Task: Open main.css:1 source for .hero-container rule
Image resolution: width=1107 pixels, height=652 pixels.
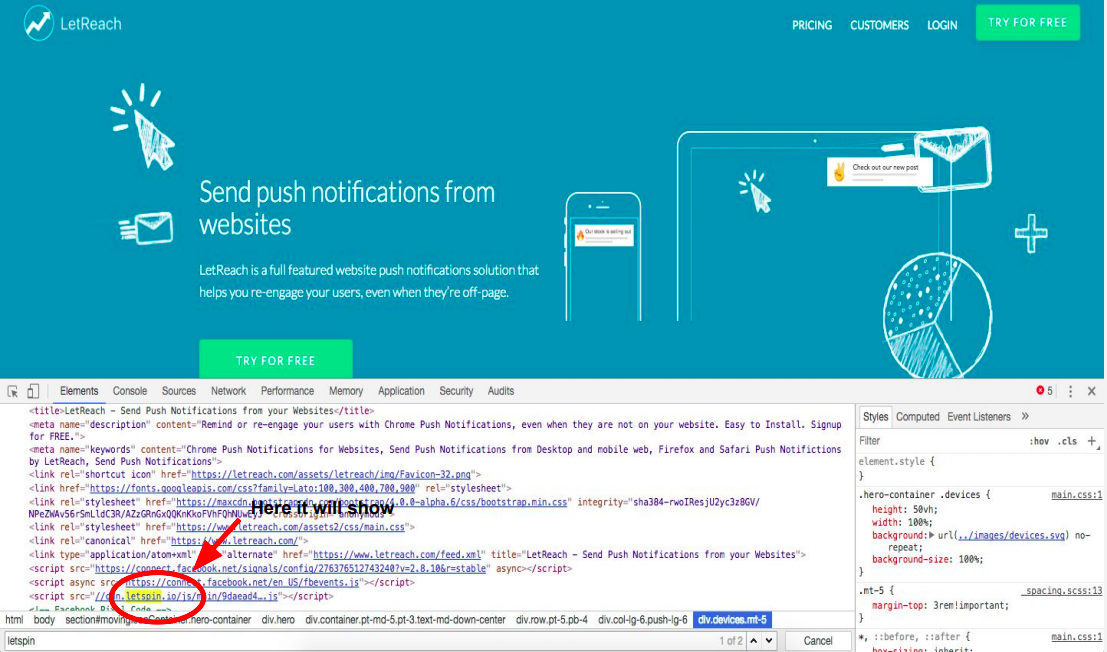Action: tap(1076, 495)
